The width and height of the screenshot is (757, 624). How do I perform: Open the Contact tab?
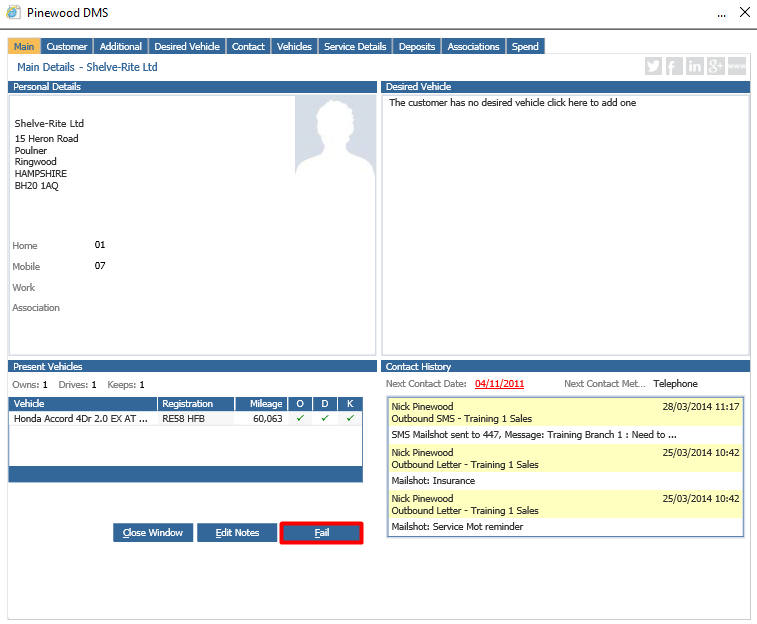click(248, 46)
